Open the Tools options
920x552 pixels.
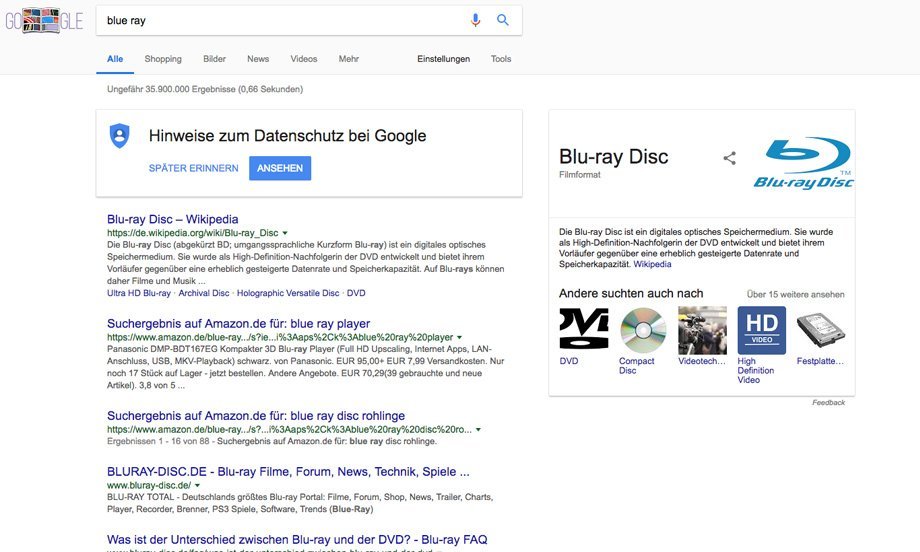pyautogui.click(x=501, y=59)
